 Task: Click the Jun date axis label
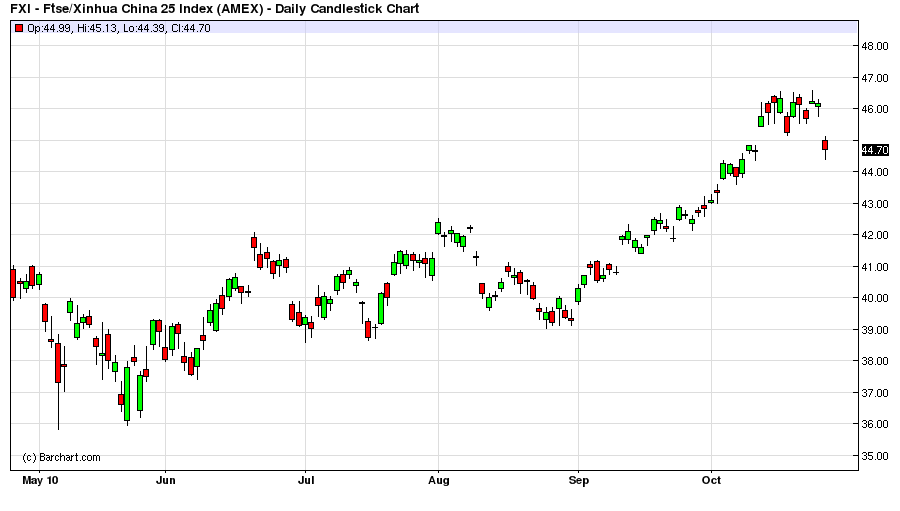pyautogui.click(x=165, y=481)
